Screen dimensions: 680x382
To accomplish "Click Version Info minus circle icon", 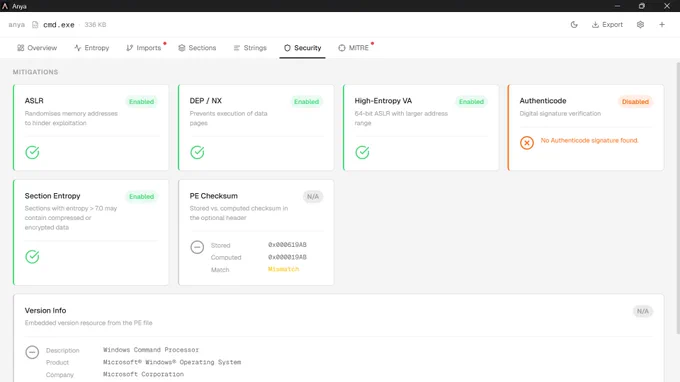I will click(32, 352).
